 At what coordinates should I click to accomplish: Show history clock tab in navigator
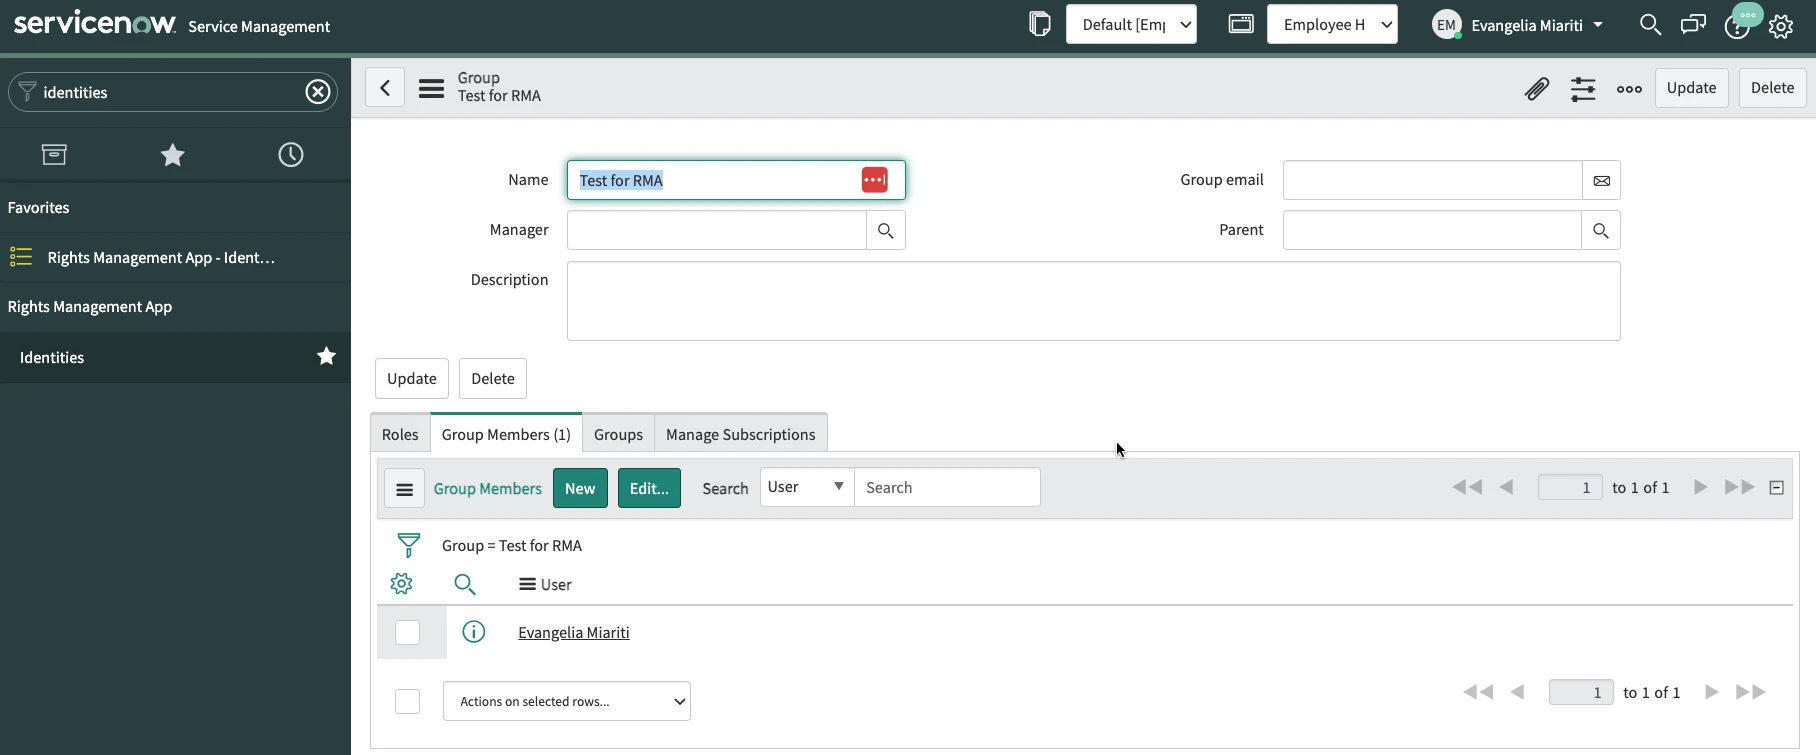click(x=291, y=155)
